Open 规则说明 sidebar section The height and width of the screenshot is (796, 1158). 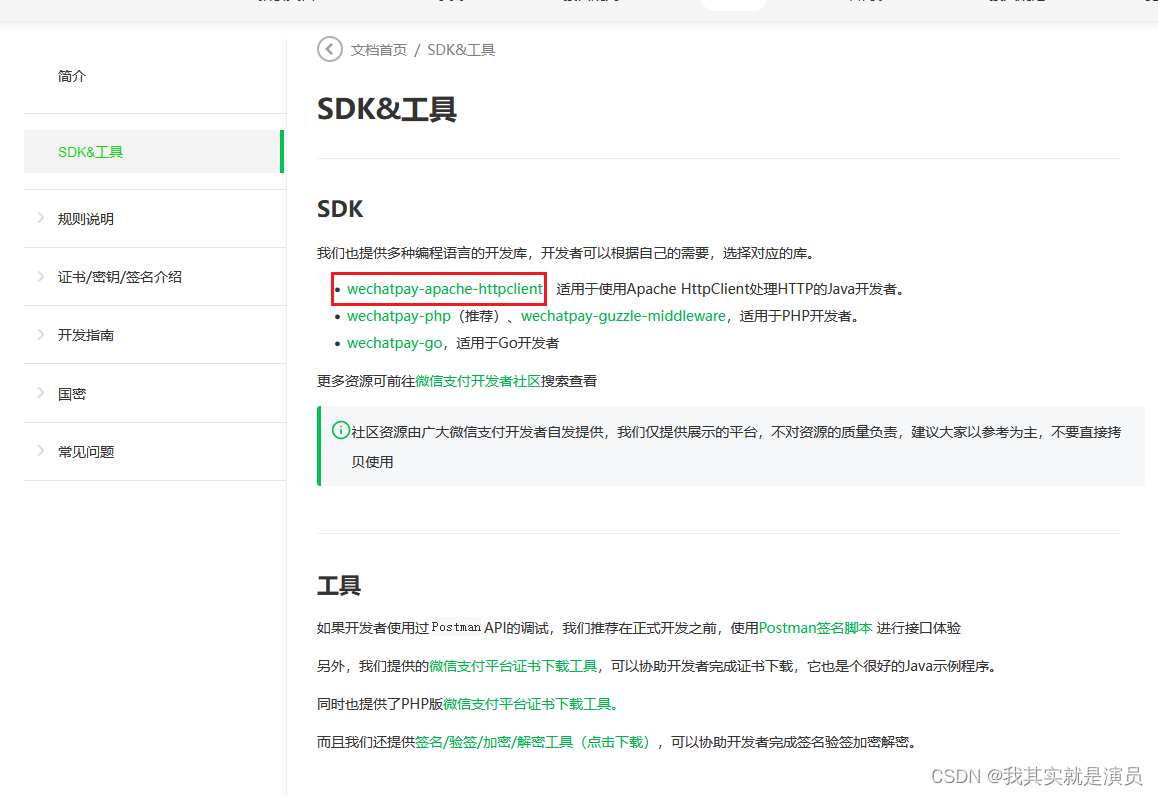(86, 219)
